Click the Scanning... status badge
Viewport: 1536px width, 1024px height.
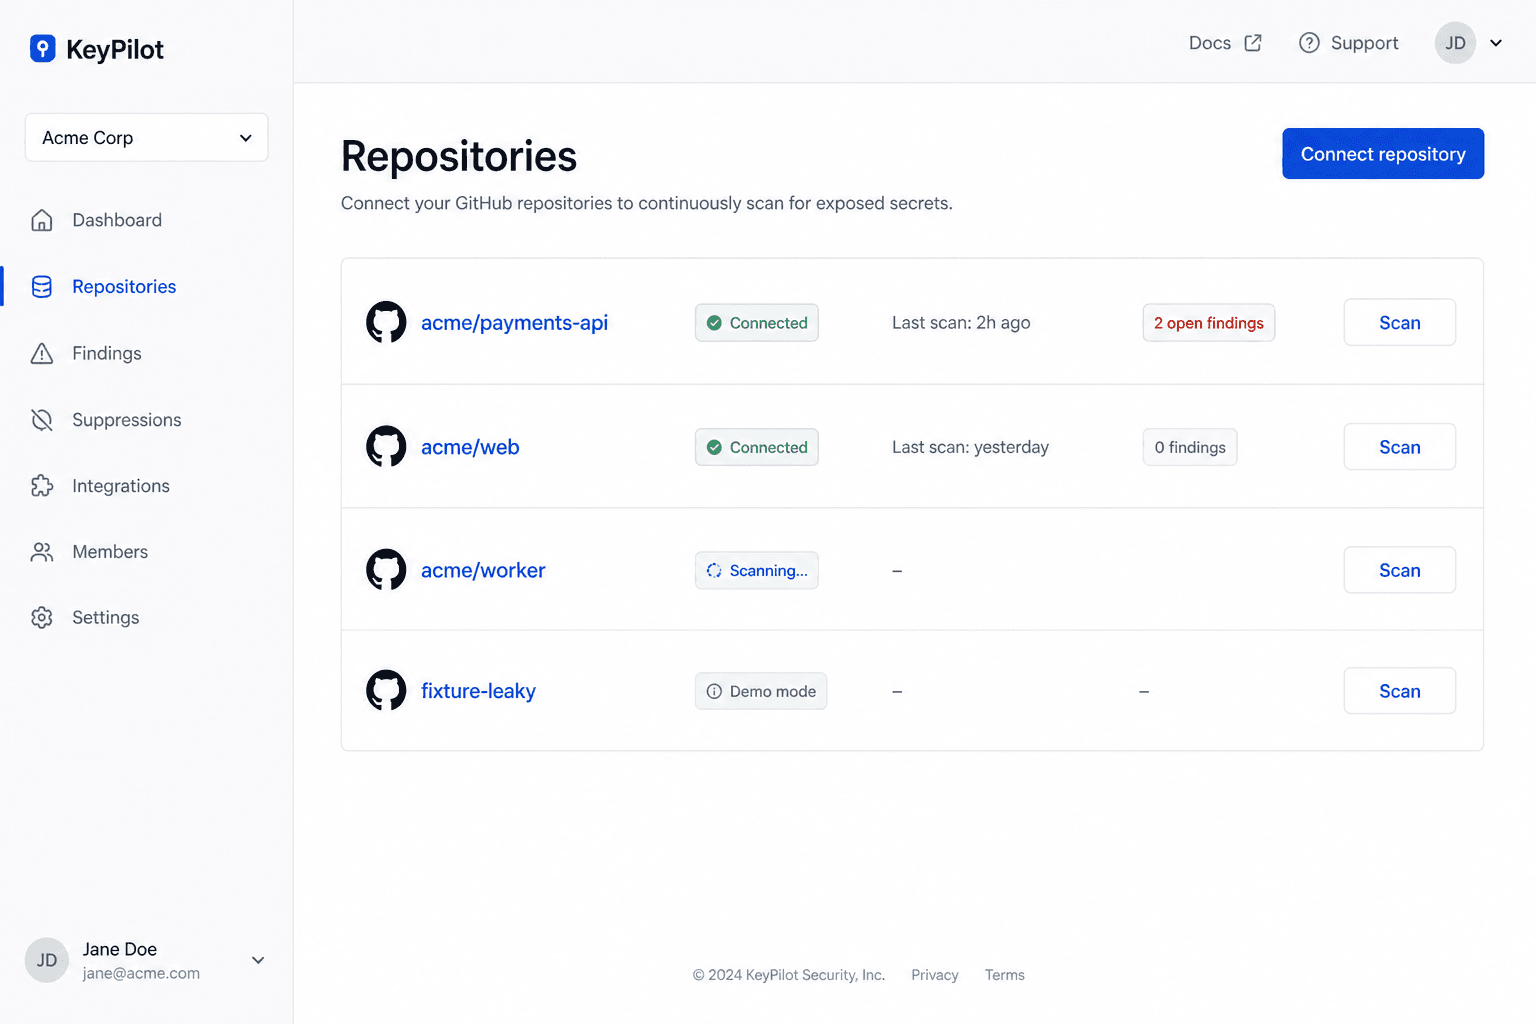(757, 570)
